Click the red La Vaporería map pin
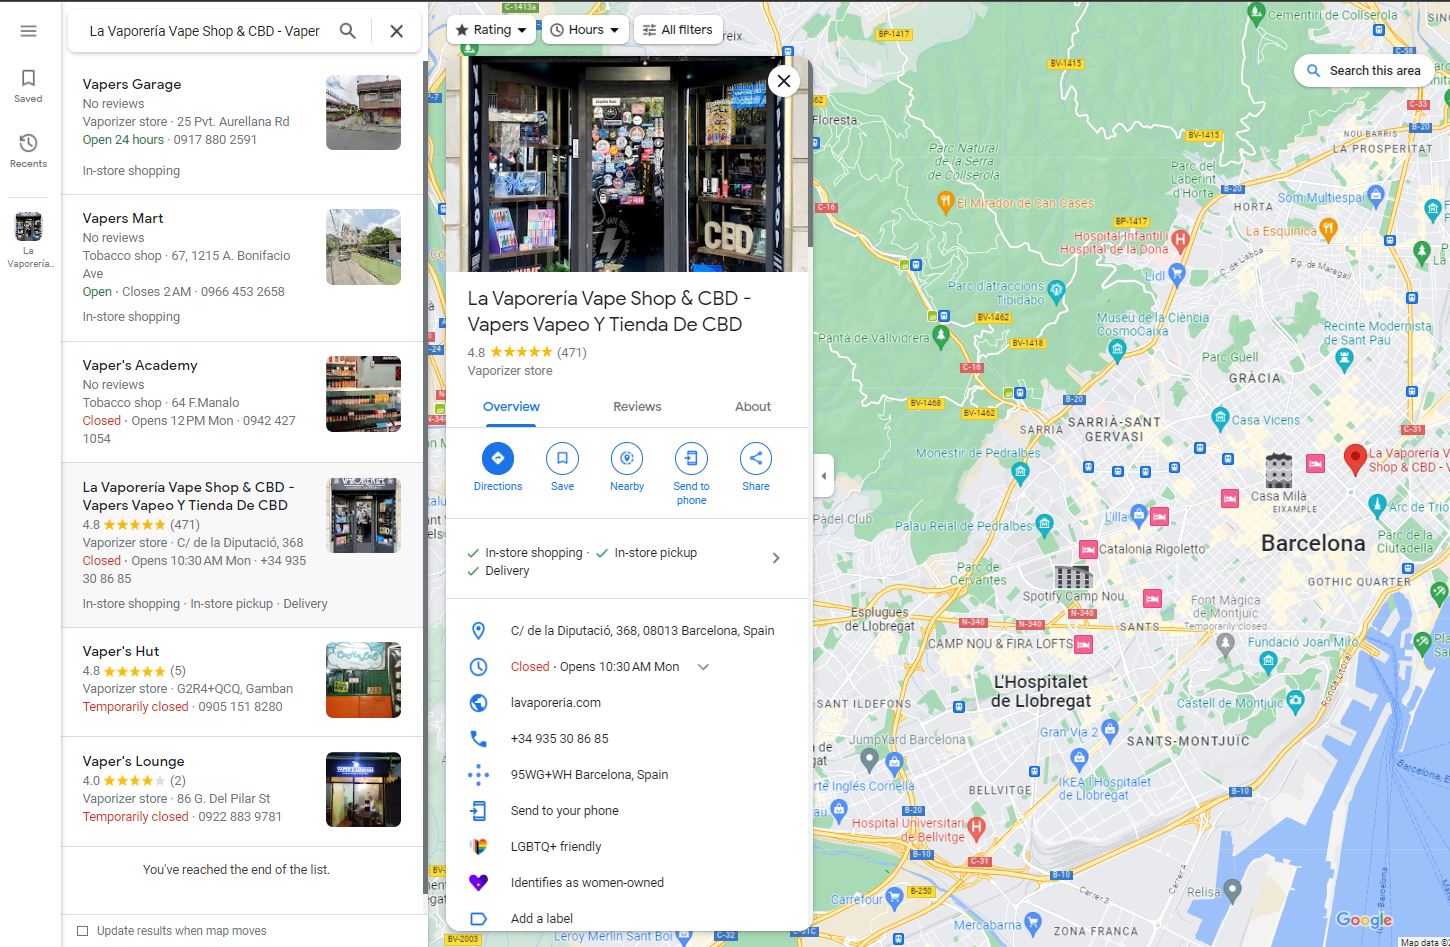The image size is (1450, 947). pyautogui.click(x=1355, y=459)
